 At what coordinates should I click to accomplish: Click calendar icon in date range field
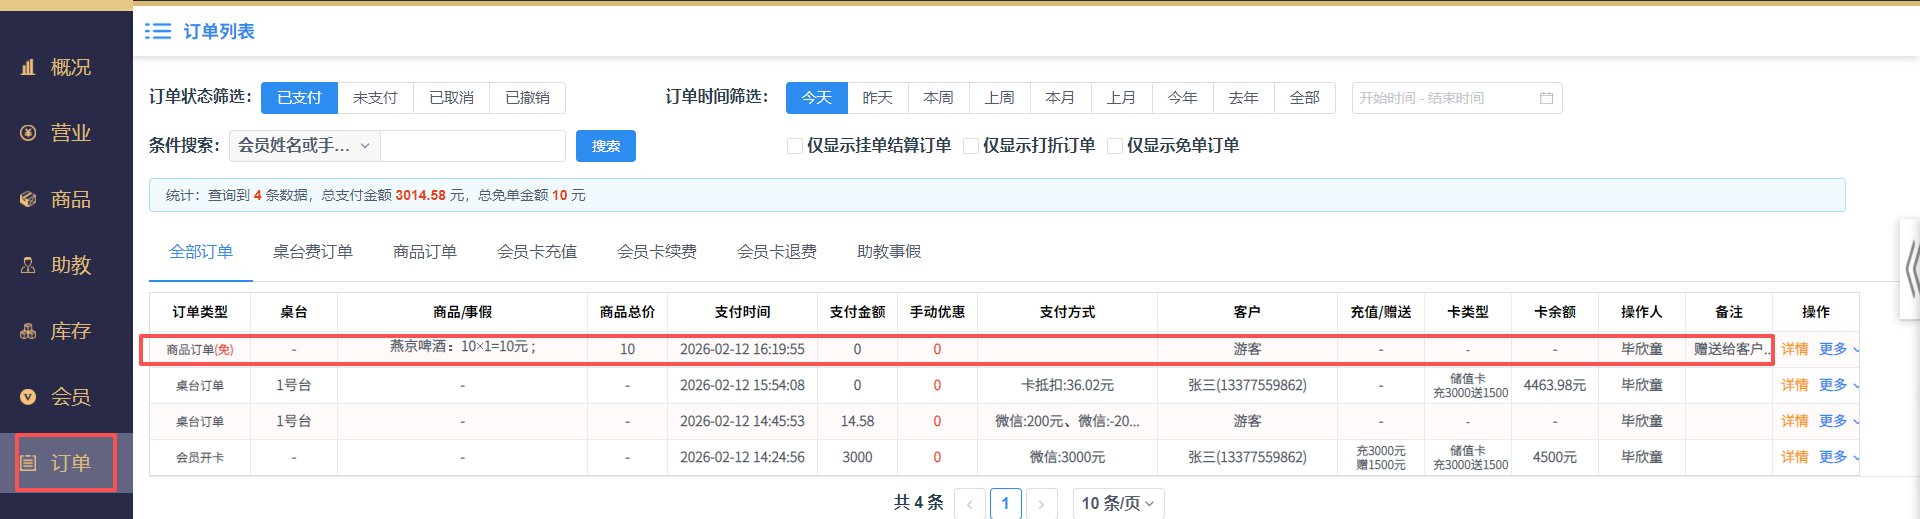(1546, 98)
